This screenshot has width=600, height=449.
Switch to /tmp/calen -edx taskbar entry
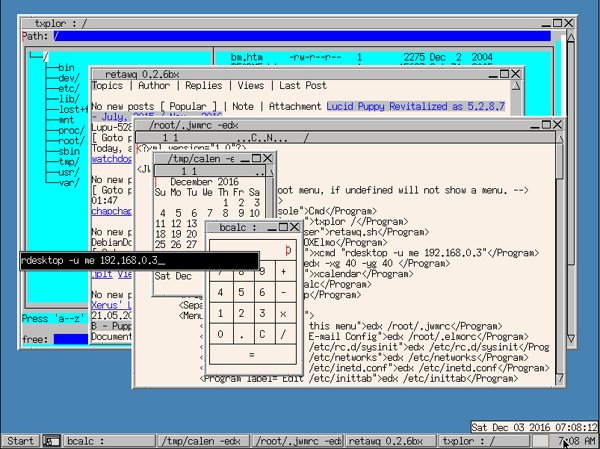(x=203, y=441)
